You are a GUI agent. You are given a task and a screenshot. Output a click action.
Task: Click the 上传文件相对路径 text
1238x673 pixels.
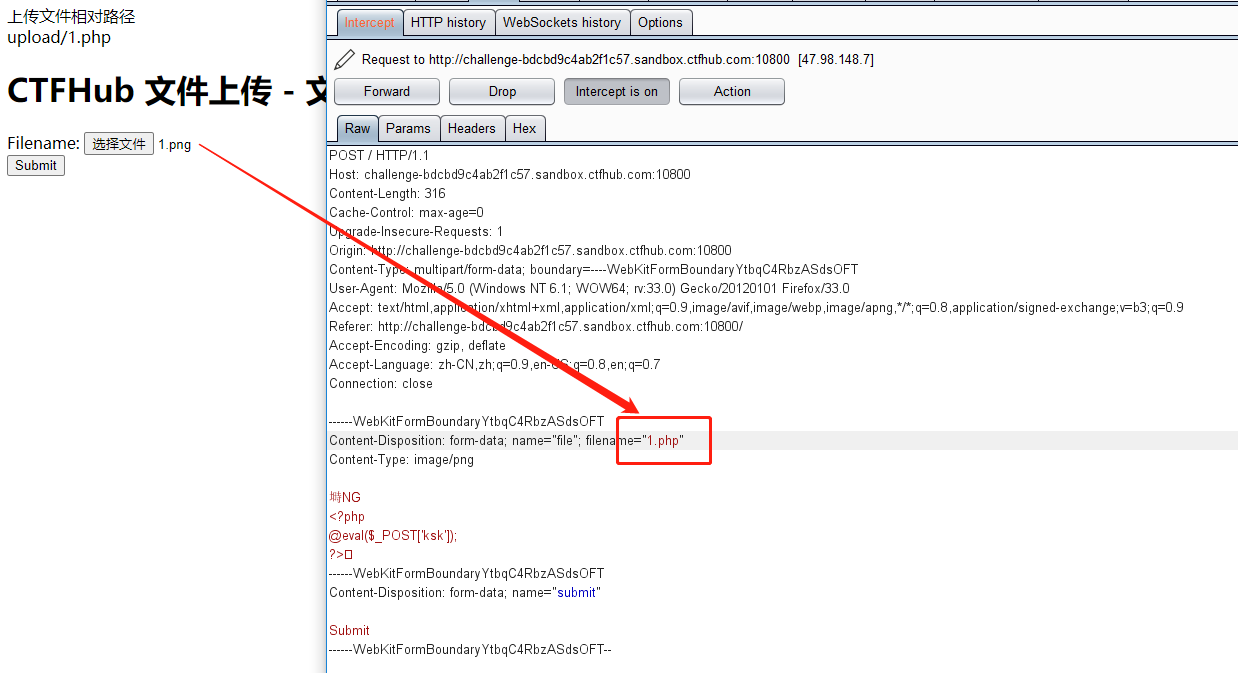71,16
